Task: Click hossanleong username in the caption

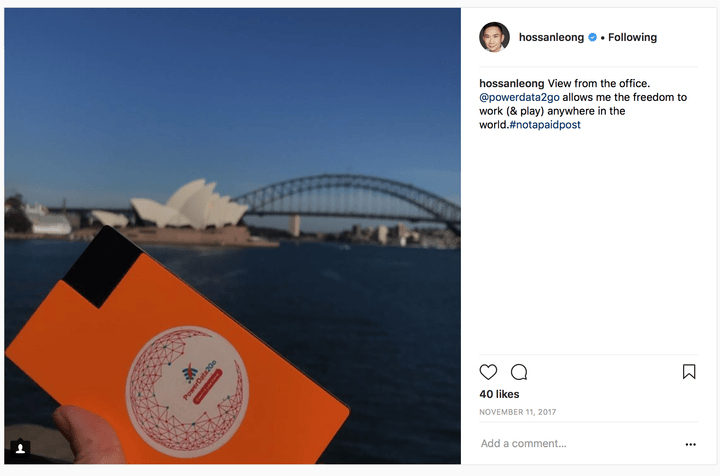Action: click(512, 84)
